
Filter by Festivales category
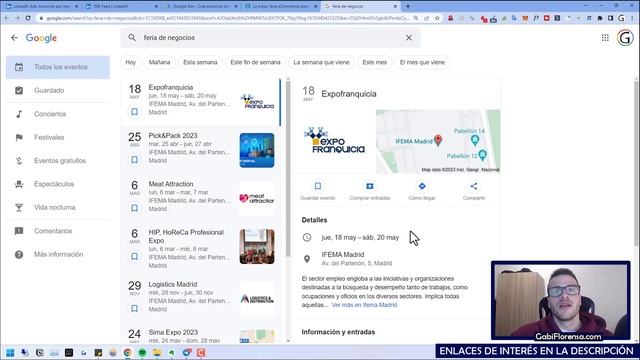pos(58,137)
